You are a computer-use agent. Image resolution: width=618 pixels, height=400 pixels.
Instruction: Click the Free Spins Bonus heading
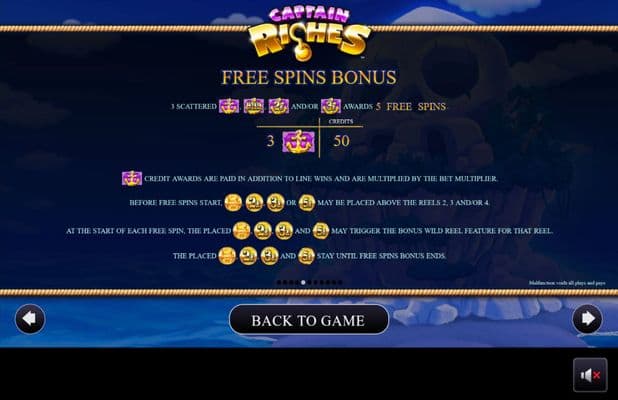click(x=309, y=77)
